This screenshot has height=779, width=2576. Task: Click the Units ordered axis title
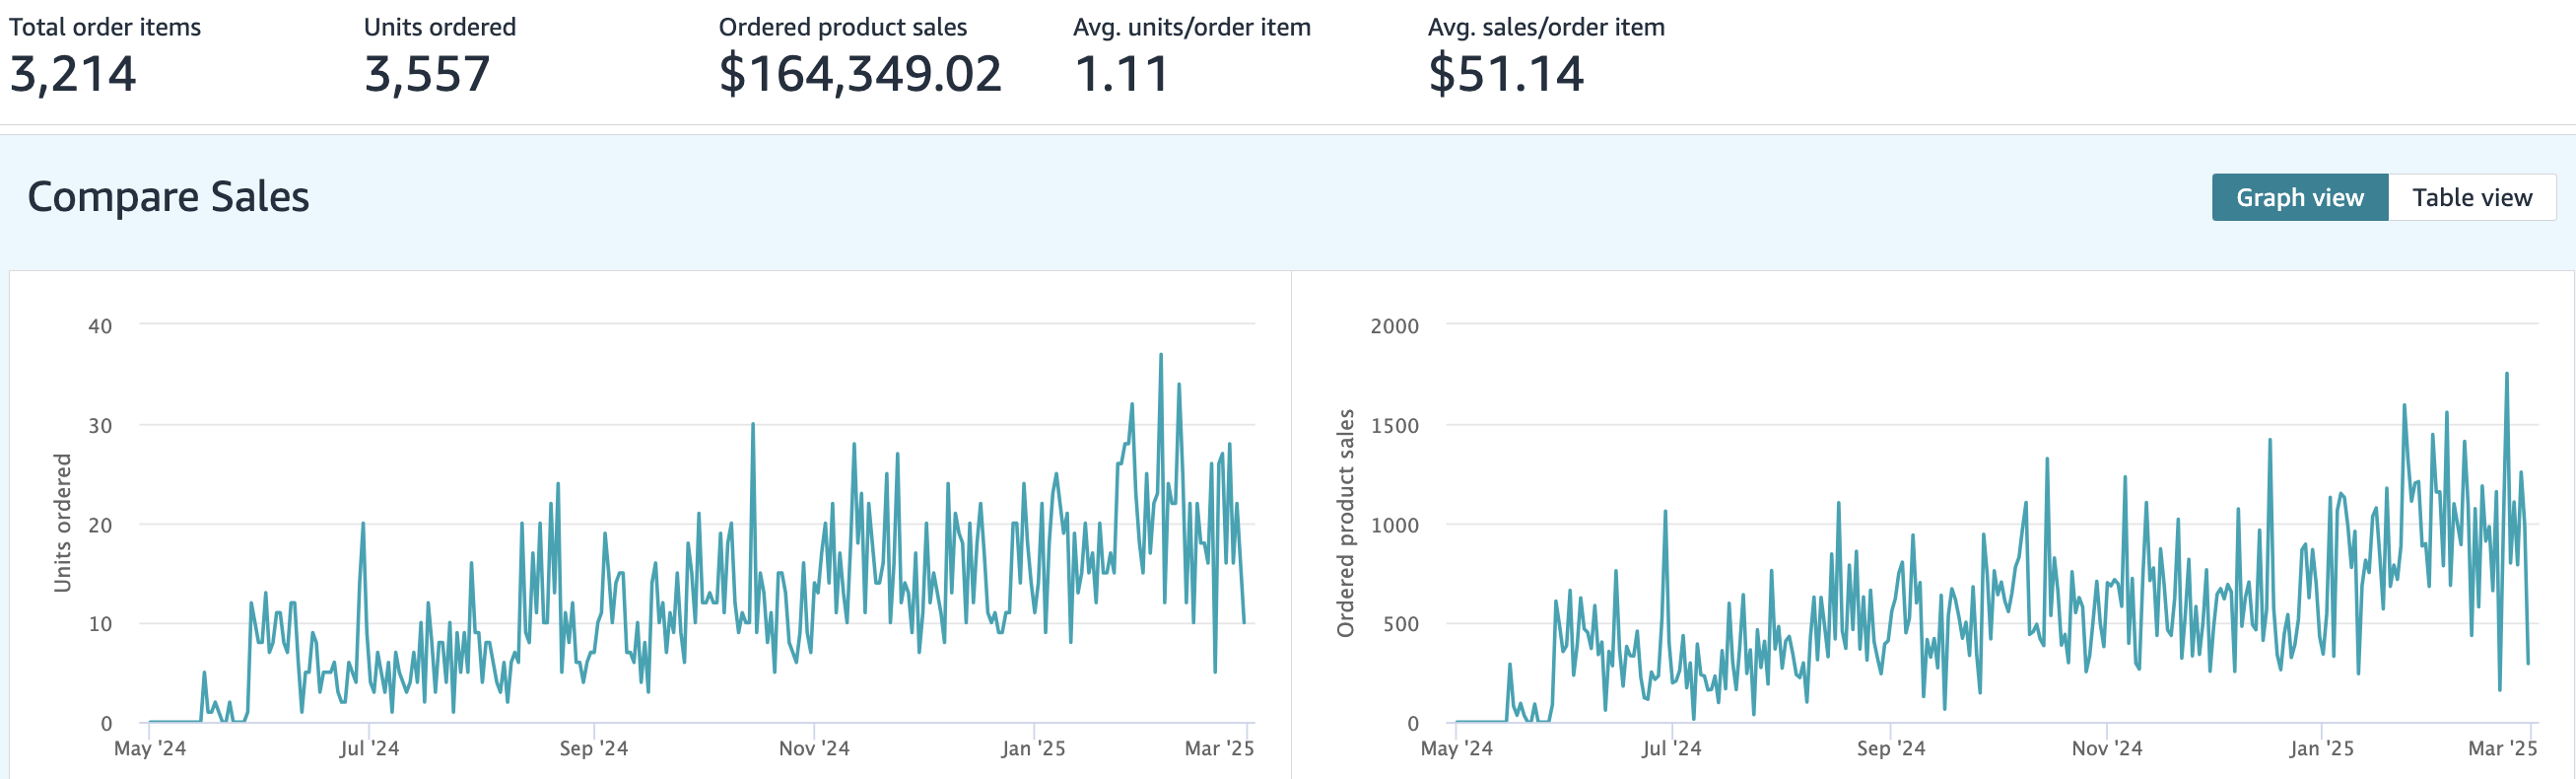coord(62,523)
